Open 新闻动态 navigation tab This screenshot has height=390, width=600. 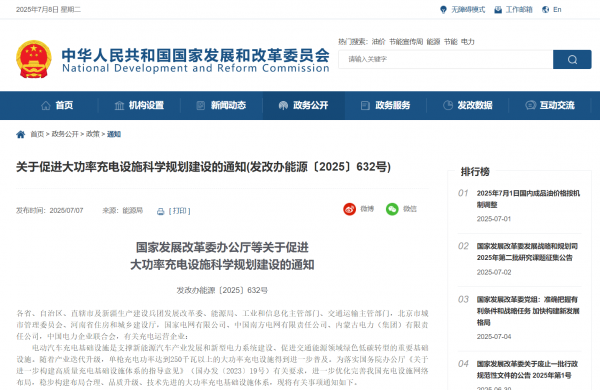click(x=228, y=105)
